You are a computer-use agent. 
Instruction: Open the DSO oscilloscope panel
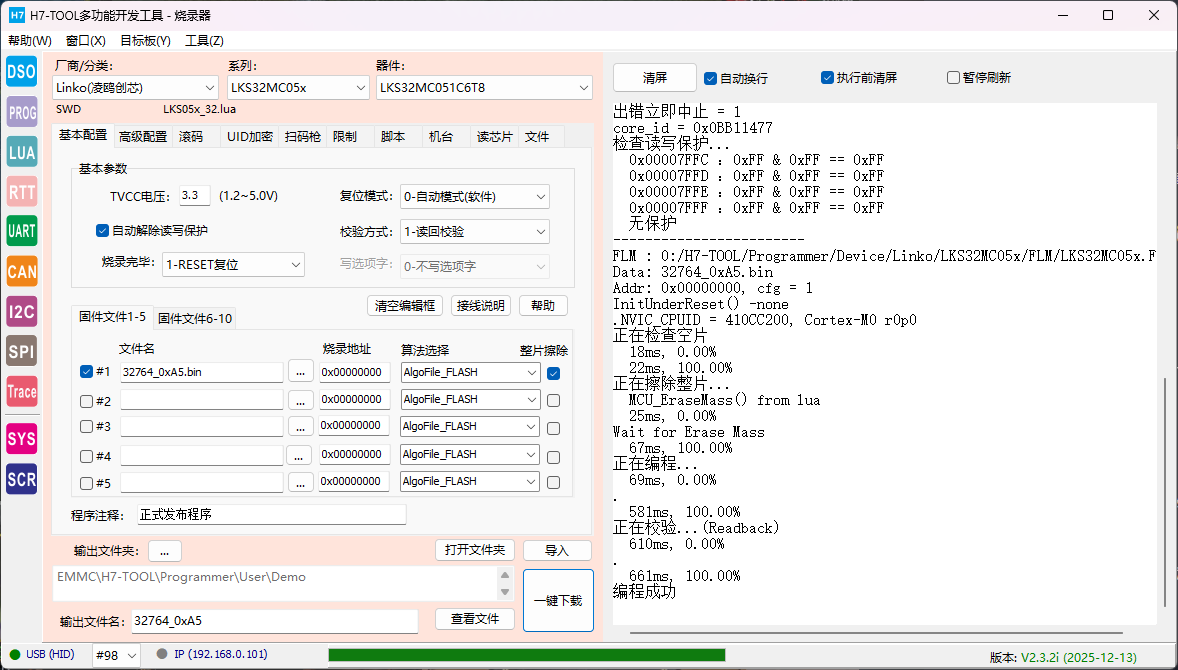[x=21, y=72]
